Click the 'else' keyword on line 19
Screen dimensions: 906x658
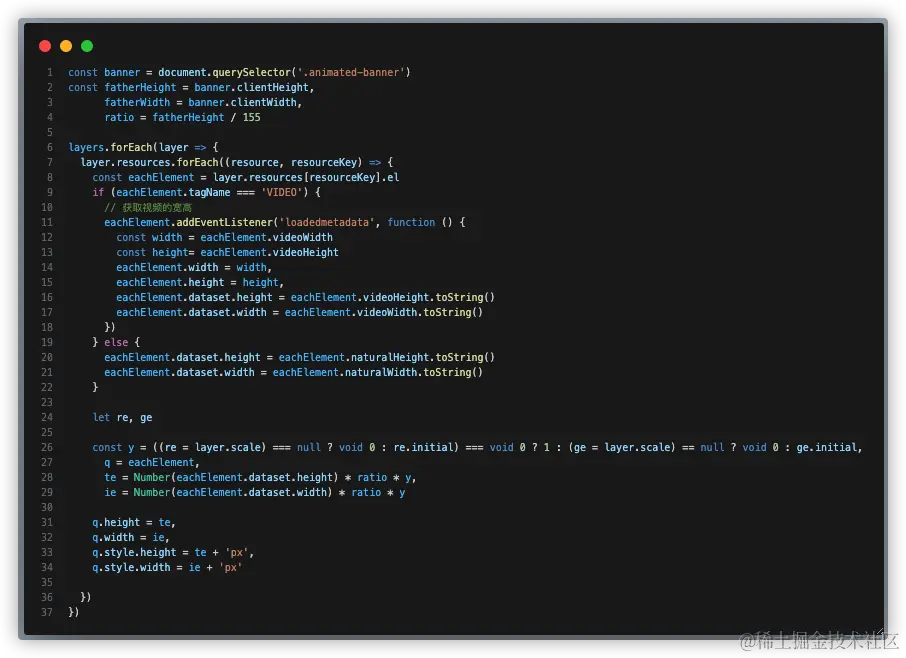(x=116, y=342)
